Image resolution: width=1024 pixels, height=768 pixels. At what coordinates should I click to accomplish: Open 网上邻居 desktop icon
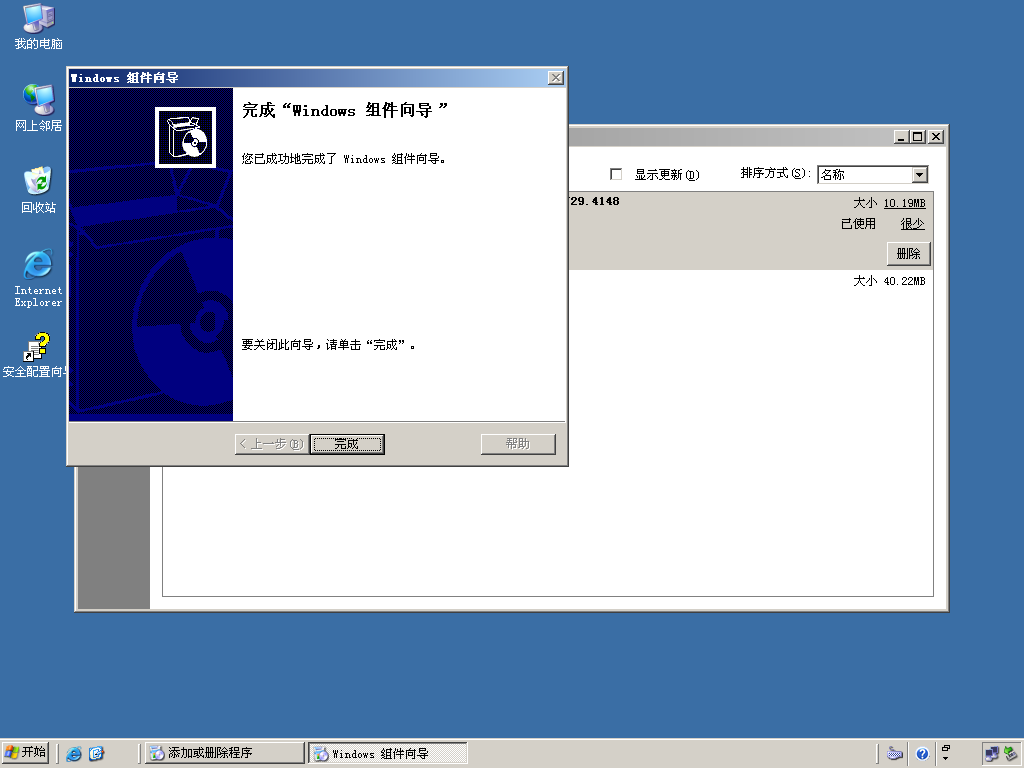[x=39, y=108]
